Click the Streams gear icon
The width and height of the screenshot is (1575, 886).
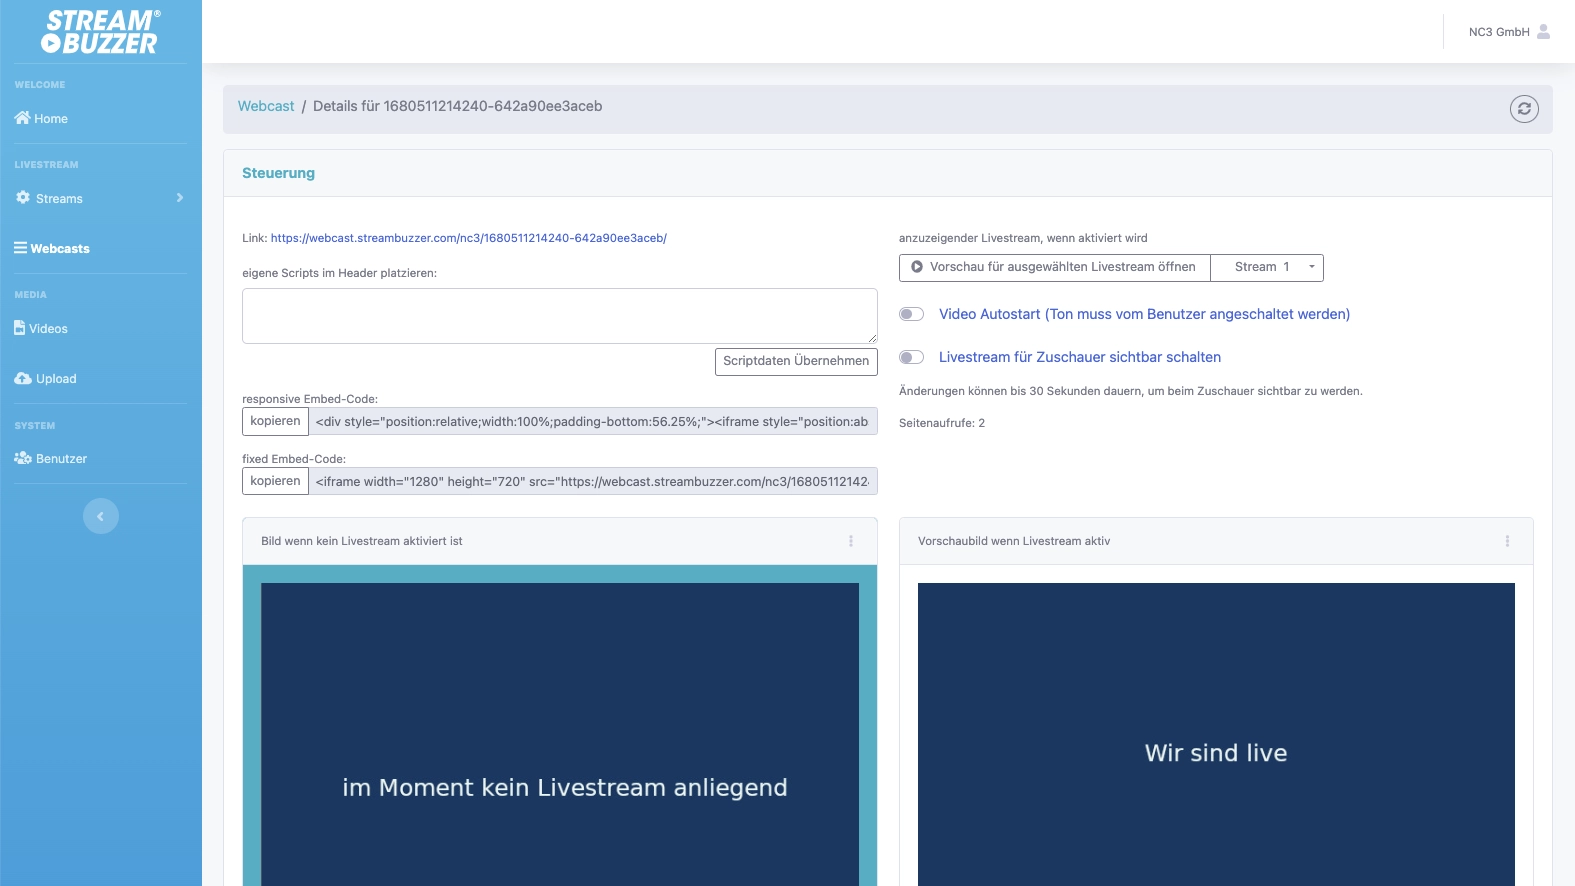click(23, 198)
